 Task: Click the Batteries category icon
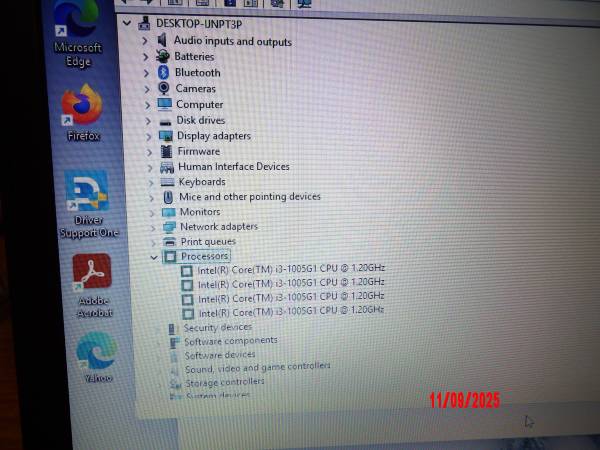pyautogui.click(x=164, y=57)
